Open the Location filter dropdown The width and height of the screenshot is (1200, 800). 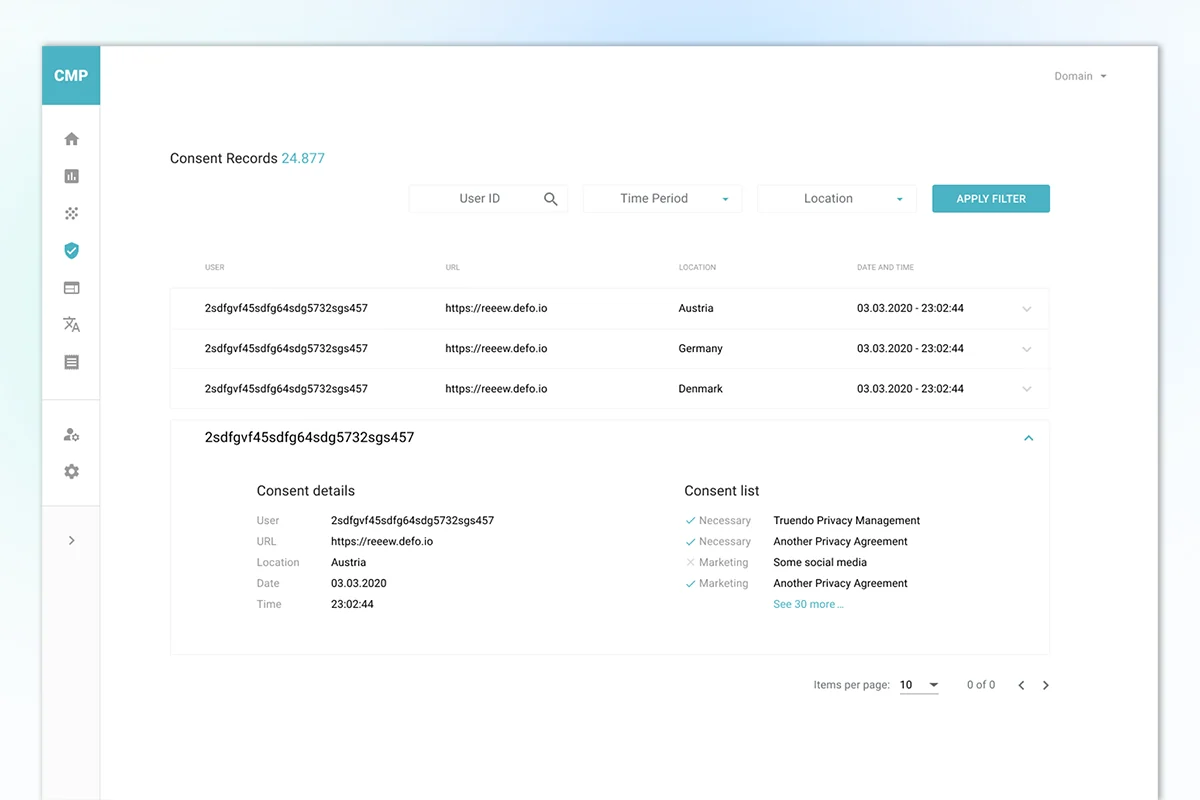pos(836,199)
